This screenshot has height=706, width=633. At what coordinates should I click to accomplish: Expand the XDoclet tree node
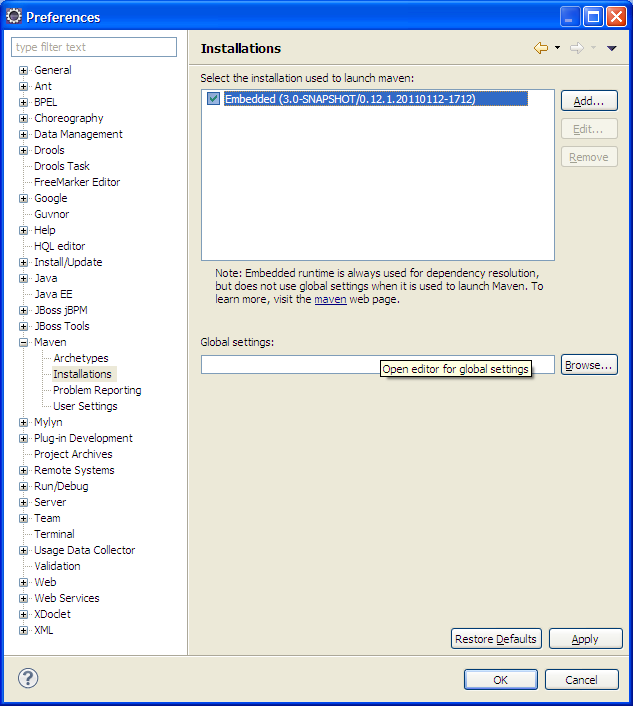pos(23,614)
